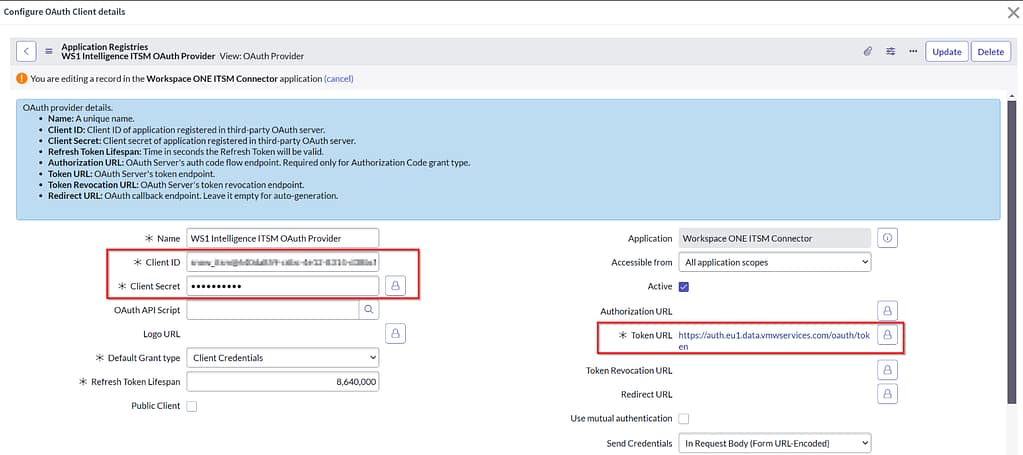Viewport: 1023px width, 455px height.
Task: Click into the Client Secret field
Action: (282, 286)
